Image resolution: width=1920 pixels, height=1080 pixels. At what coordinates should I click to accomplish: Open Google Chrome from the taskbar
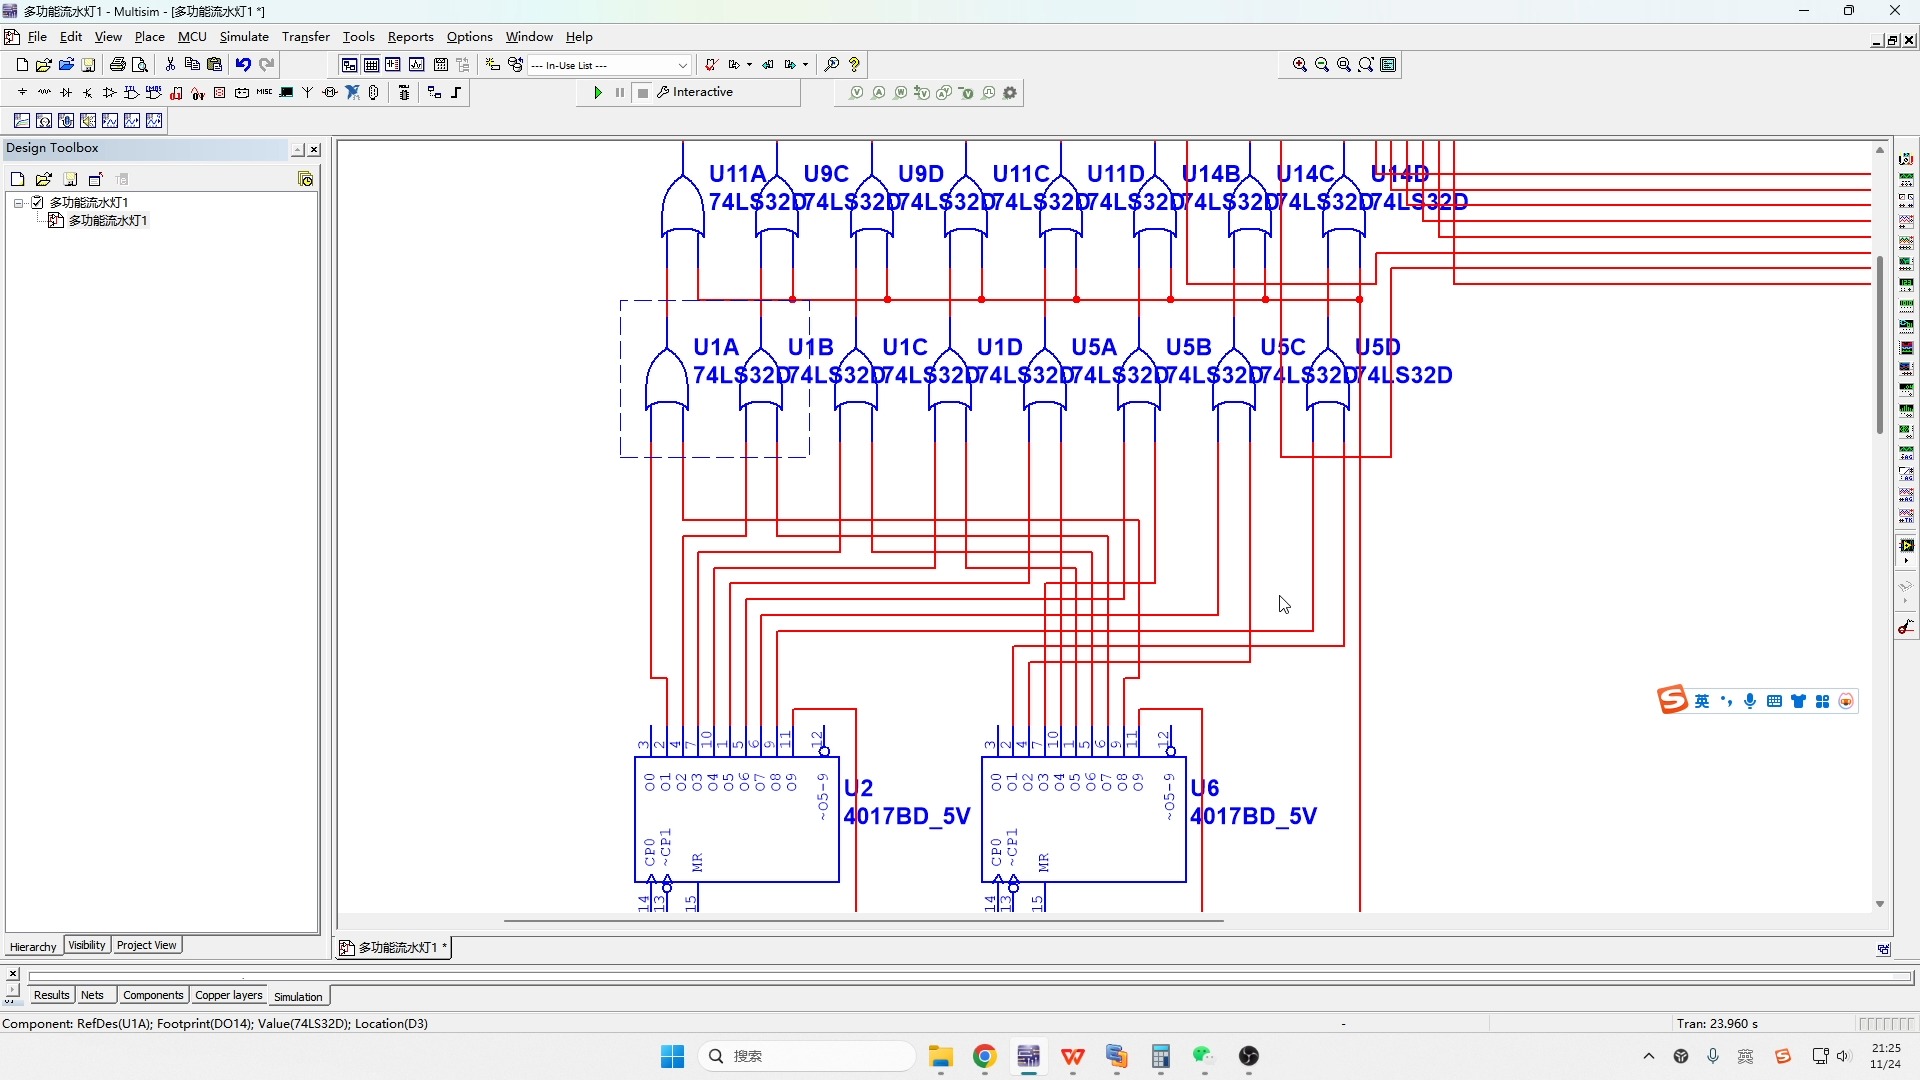984,1056
